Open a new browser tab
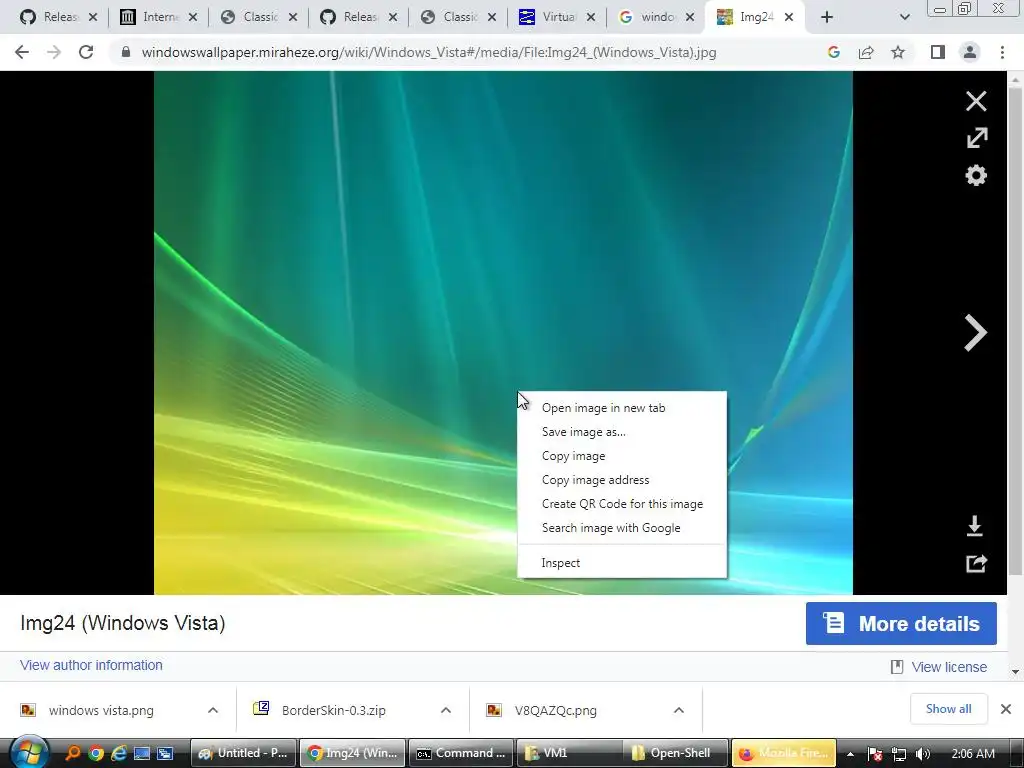The height and width of the screenshot is (768, 1024). (x=827, y=18)
